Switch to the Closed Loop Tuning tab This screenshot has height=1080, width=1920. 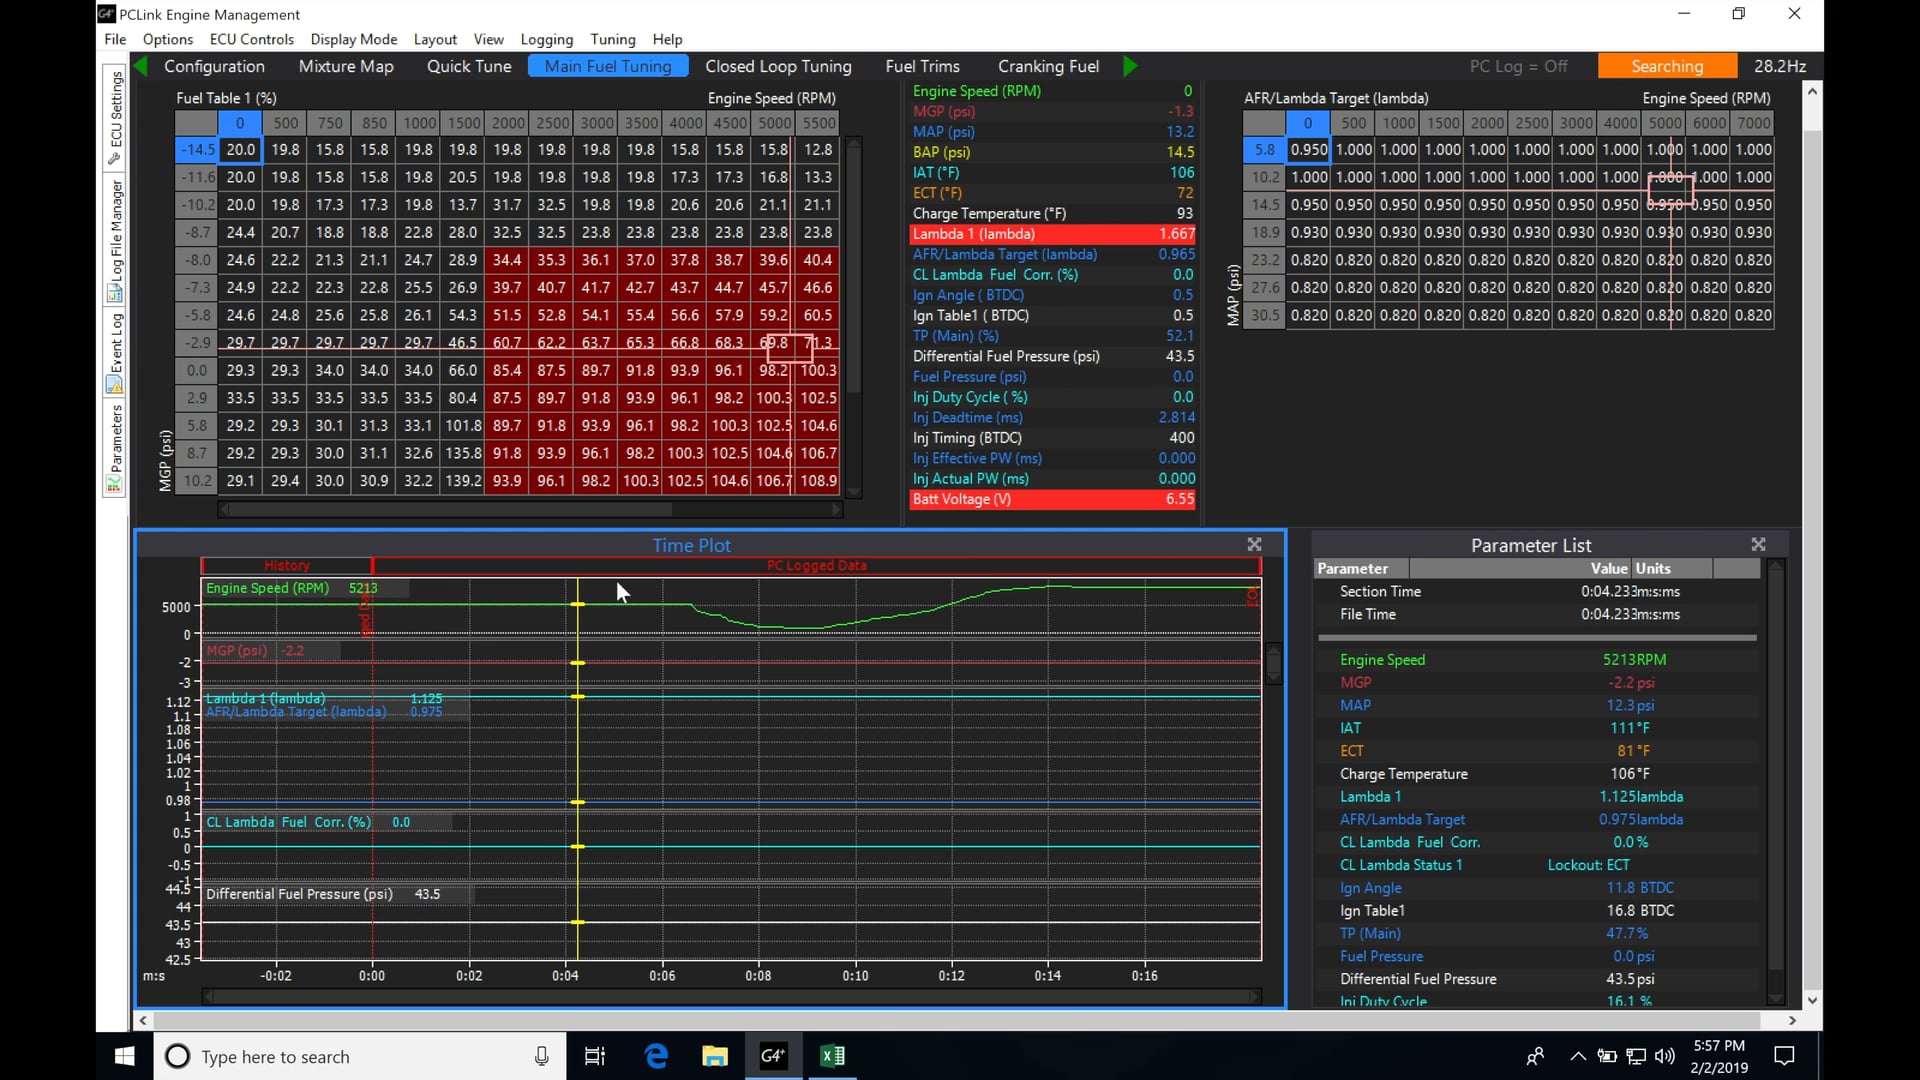coord(778,66)
